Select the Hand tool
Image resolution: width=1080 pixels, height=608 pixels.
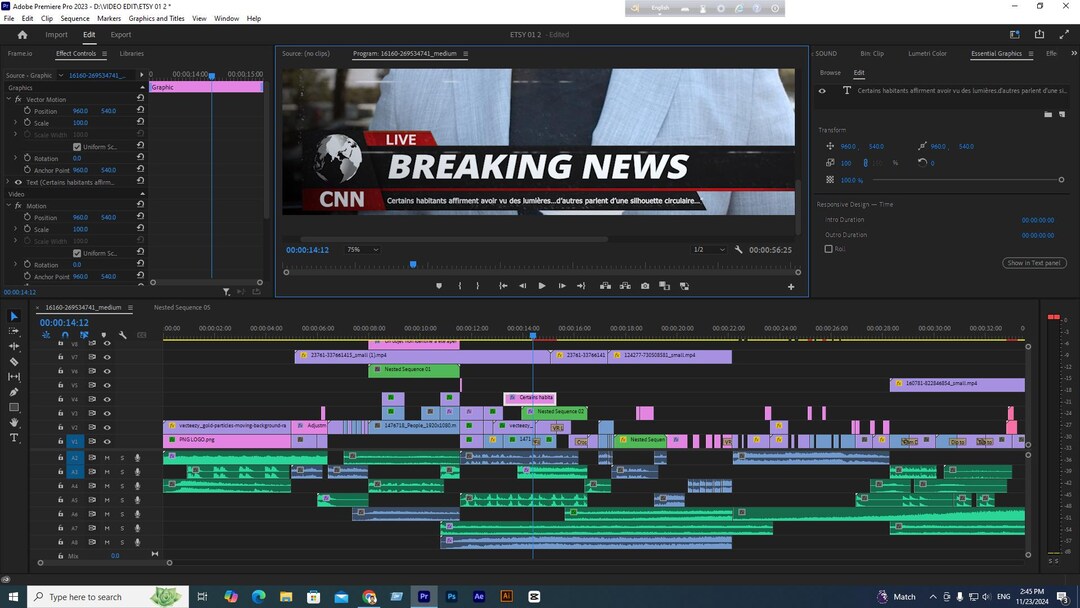pos(14,422)
